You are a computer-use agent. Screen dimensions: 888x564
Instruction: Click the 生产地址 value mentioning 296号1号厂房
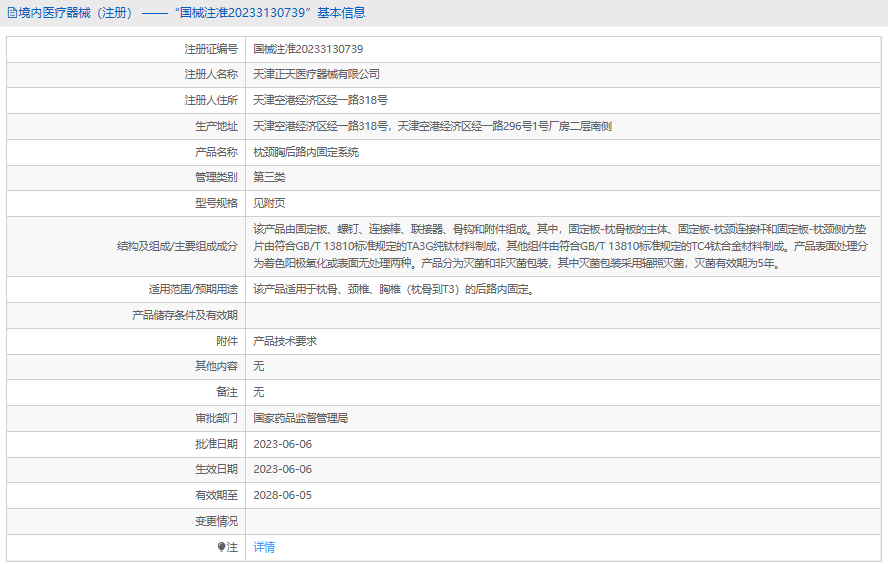[432, 126]
